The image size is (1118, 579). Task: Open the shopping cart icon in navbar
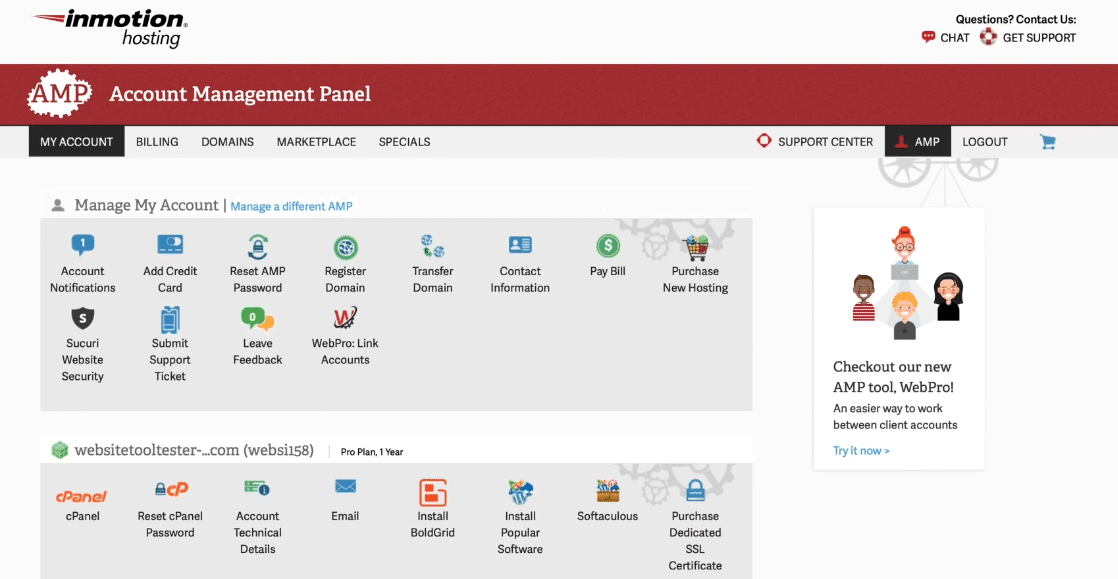1047,142
